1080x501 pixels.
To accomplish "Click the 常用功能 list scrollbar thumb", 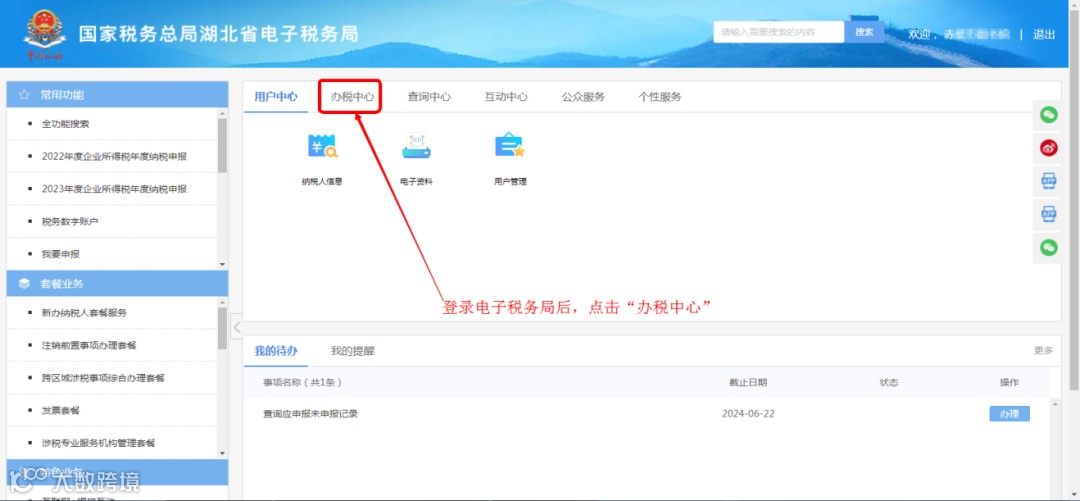I will pyautogui.click(x=222, y=145).
